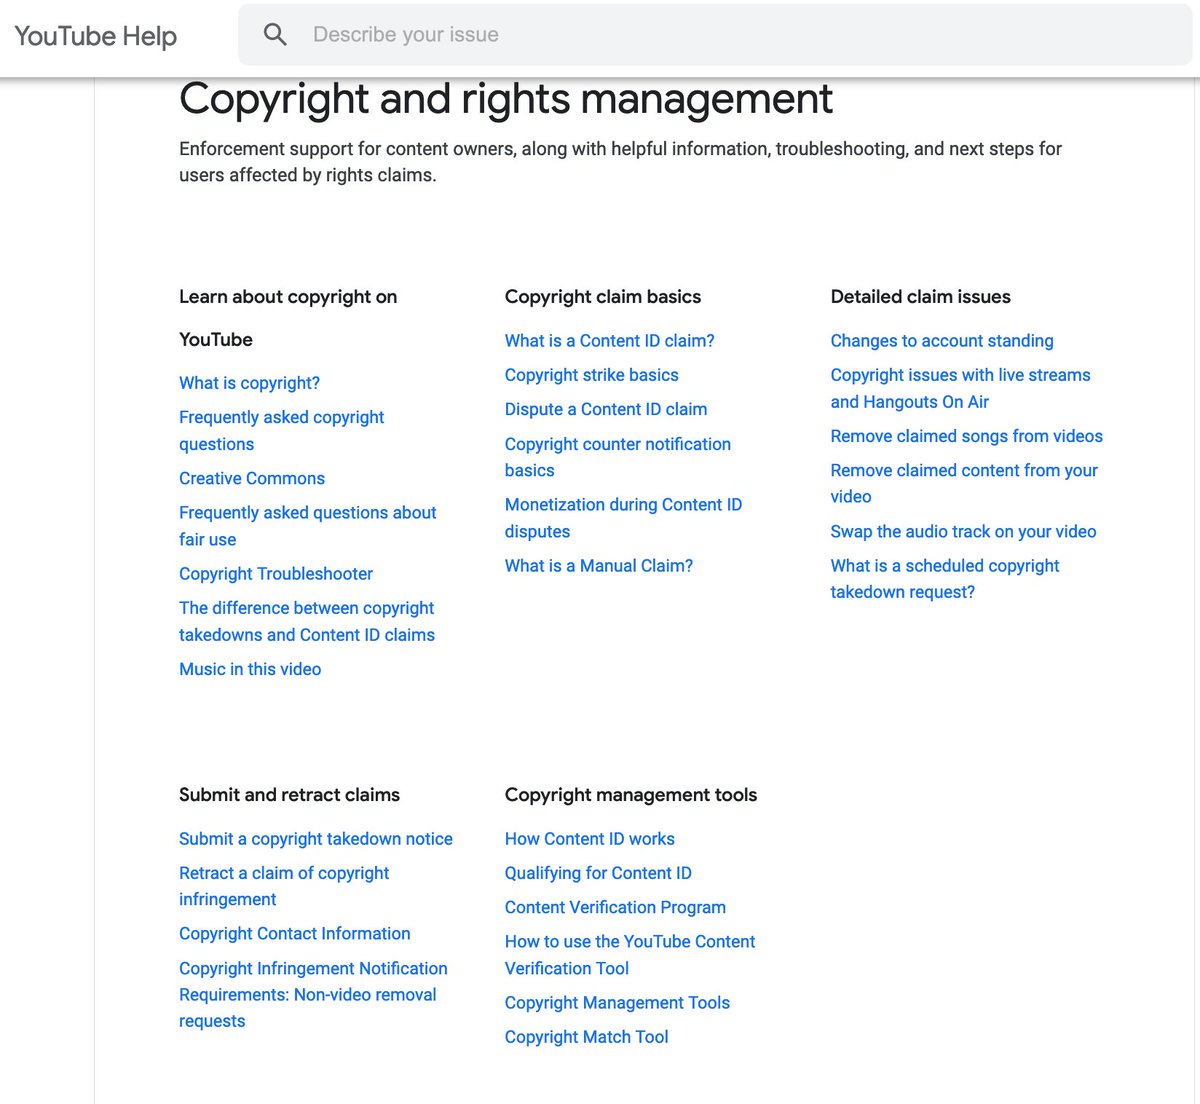Open 'Content Verification Program' link
This screenshot has width=1200, height=1104.
coord(615,907)
